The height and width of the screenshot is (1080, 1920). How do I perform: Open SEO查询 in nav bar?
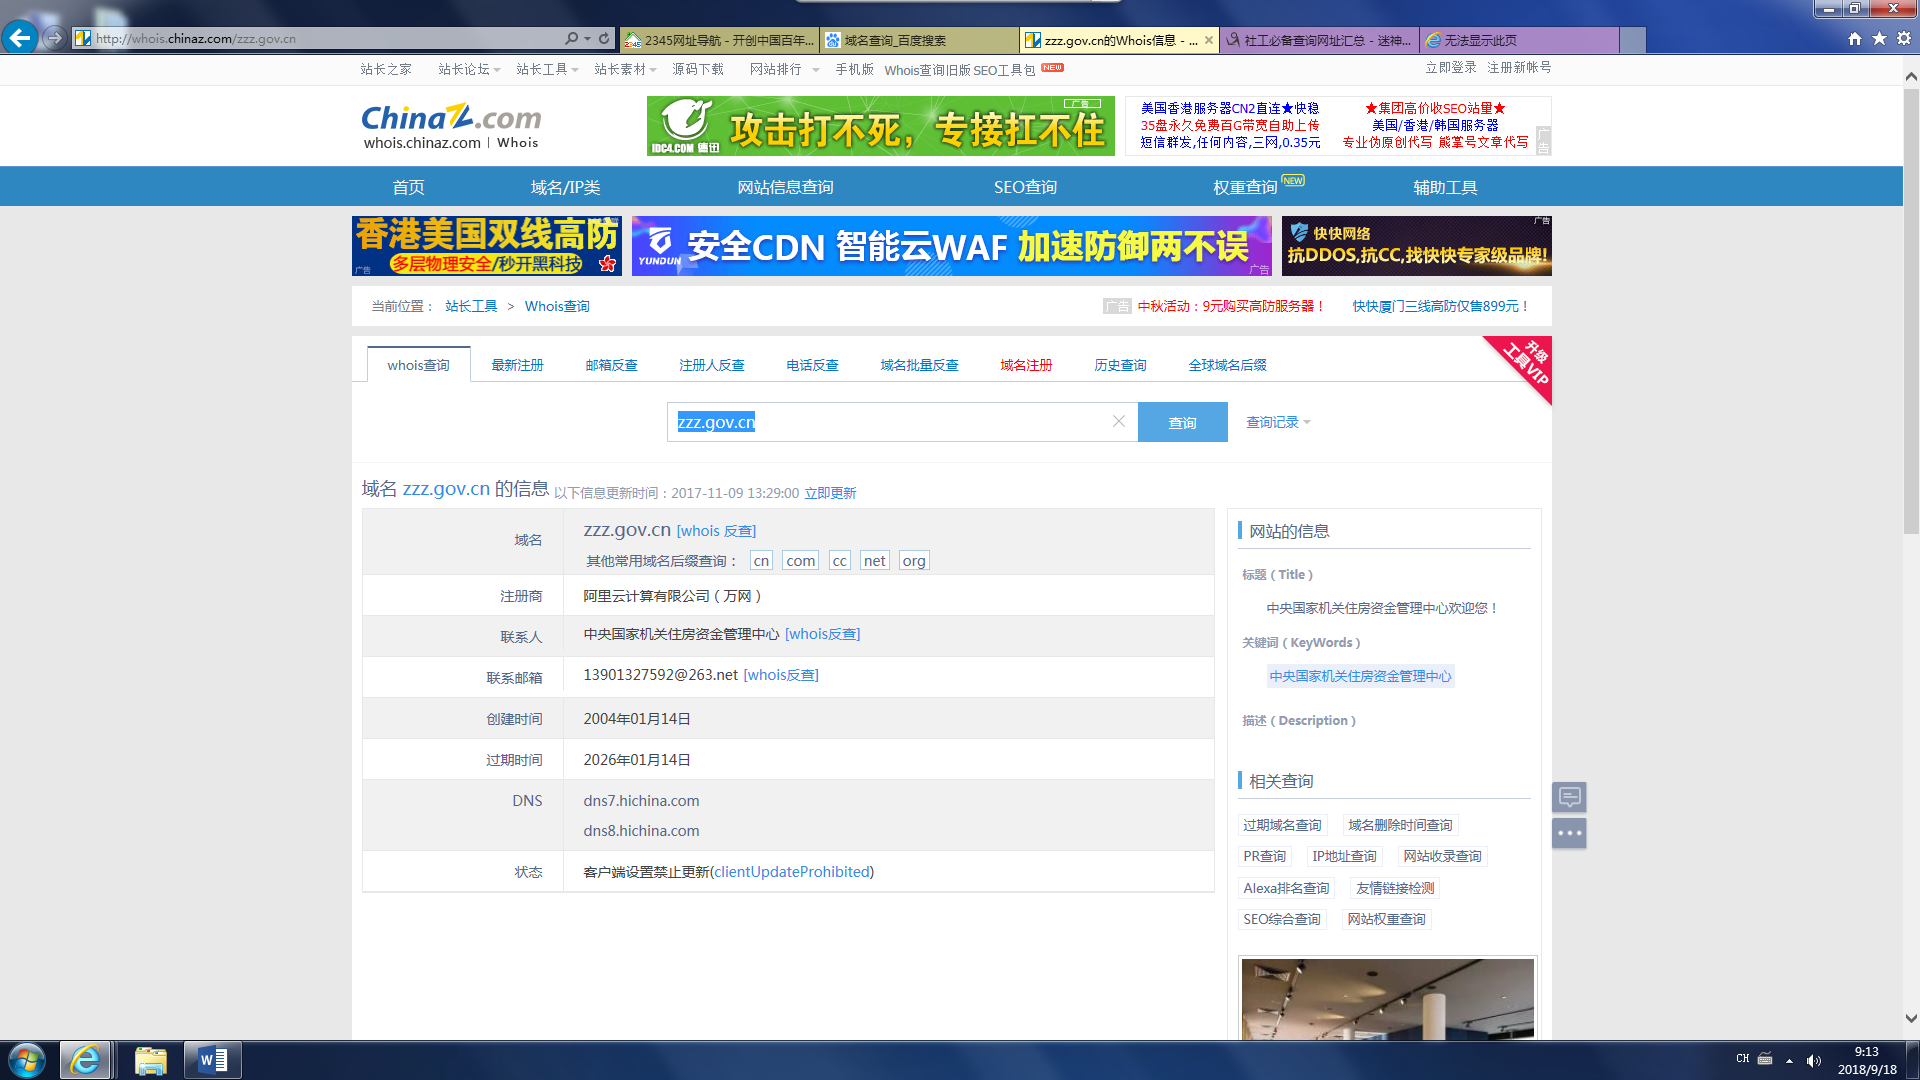click(1025, 187)
